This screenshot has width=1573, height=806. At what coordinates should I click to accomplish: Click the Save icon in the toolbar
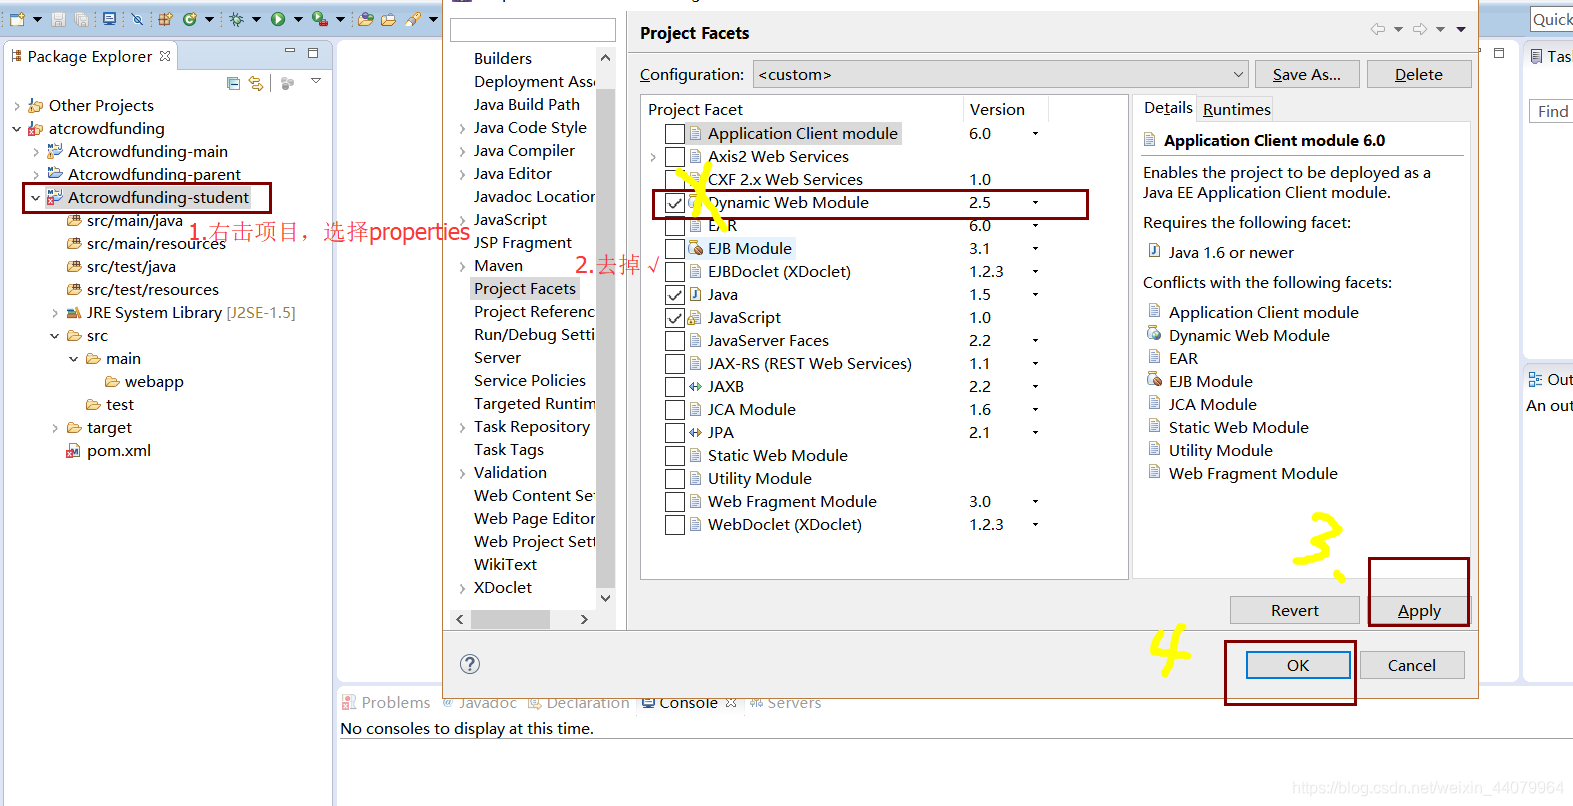point(59,19)
